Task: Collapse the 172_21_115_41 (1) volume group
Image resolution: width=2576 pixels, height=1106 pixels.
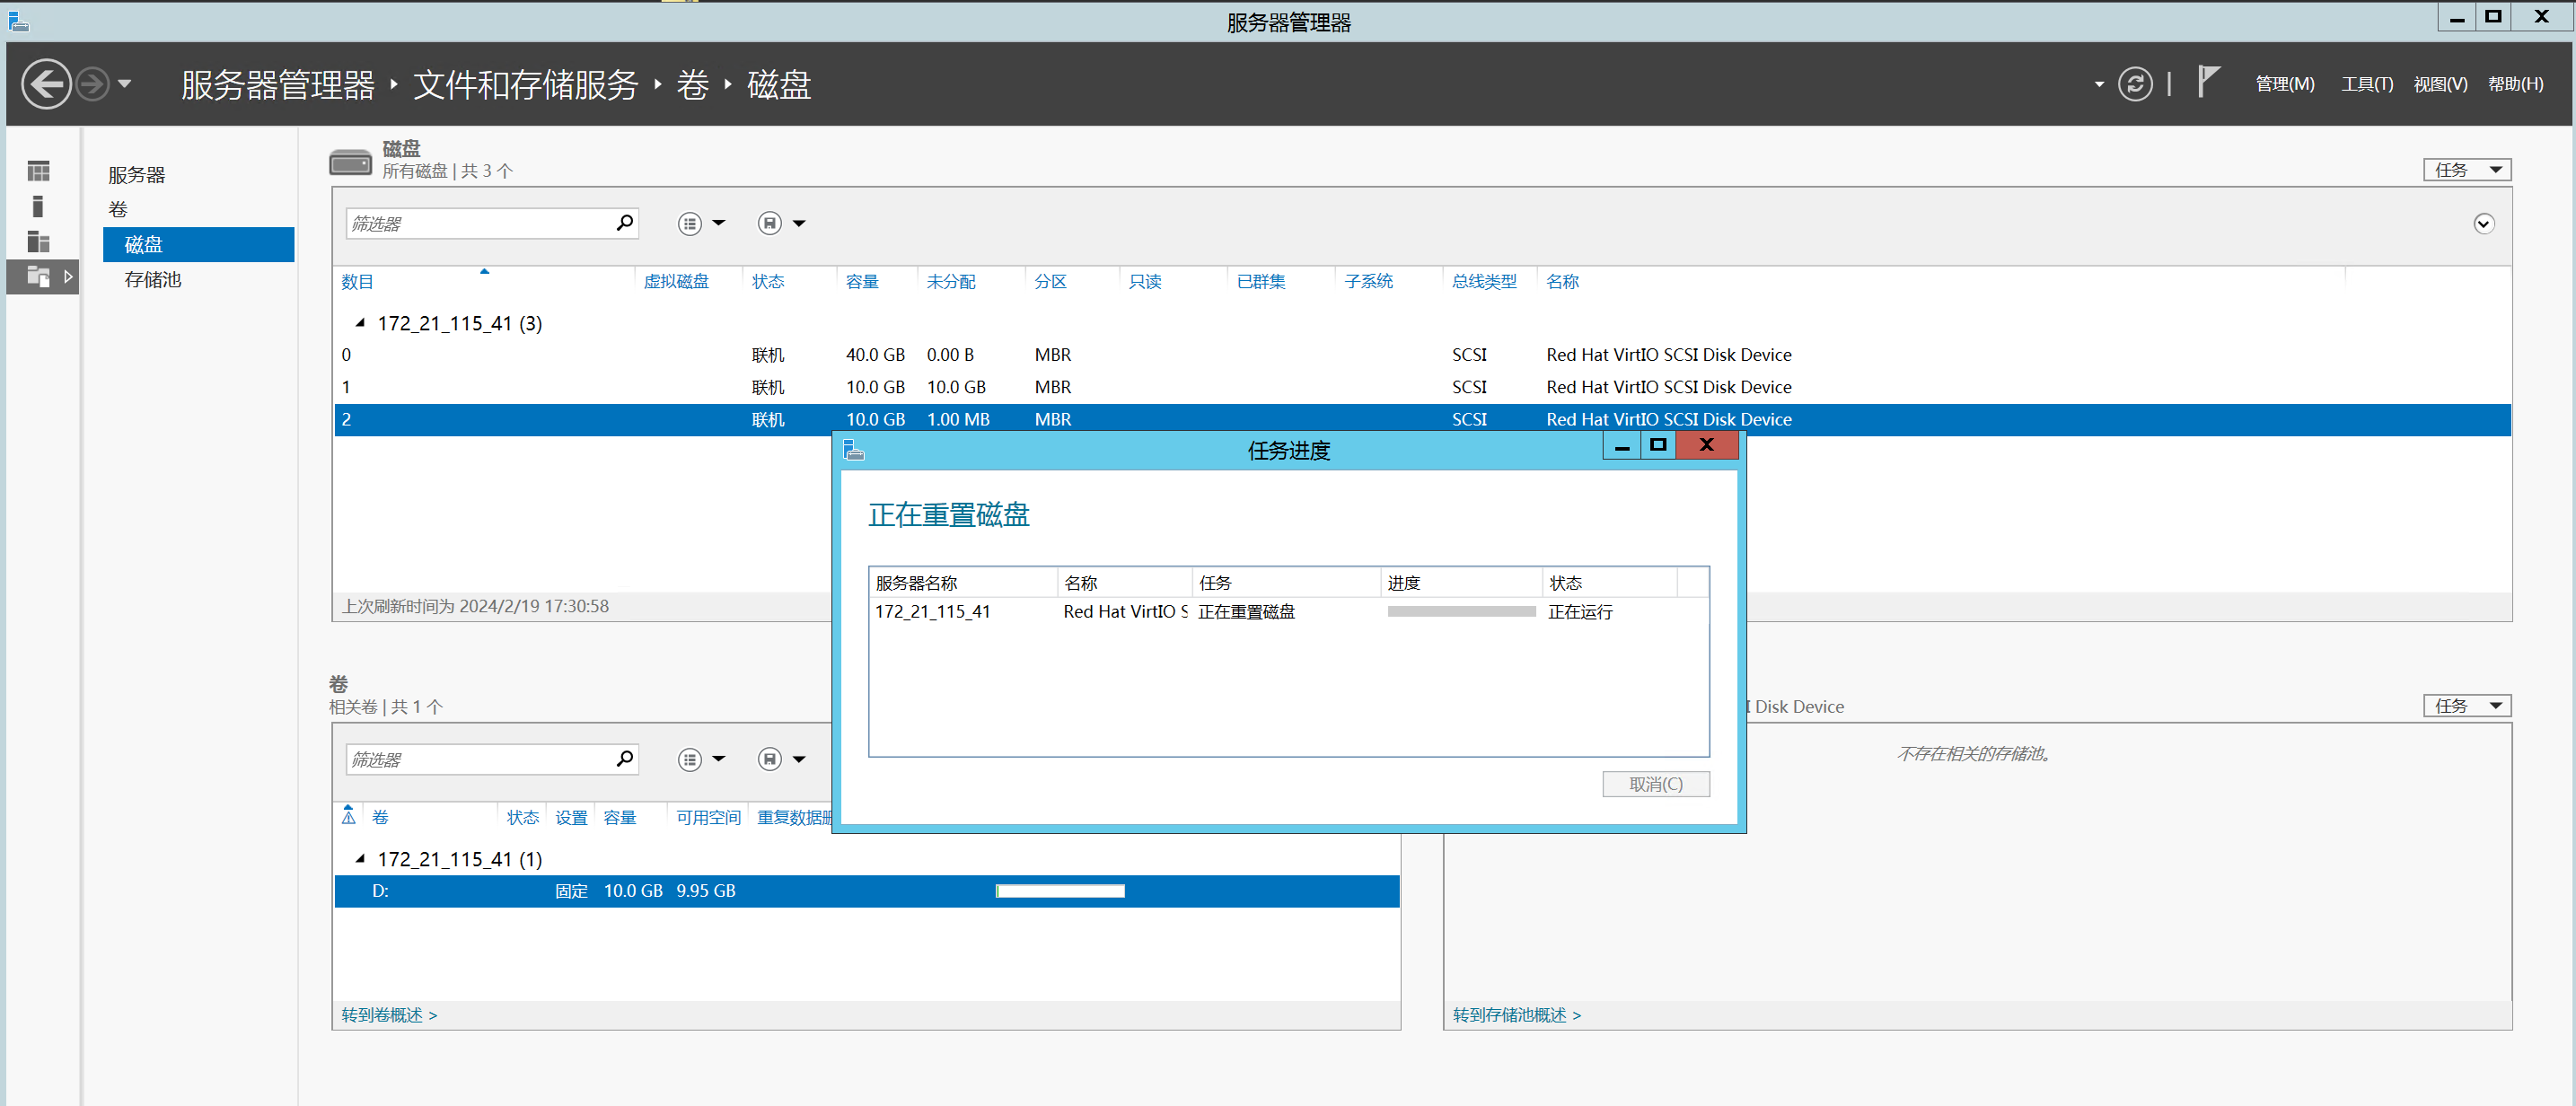Action: [x=360, y=859]
